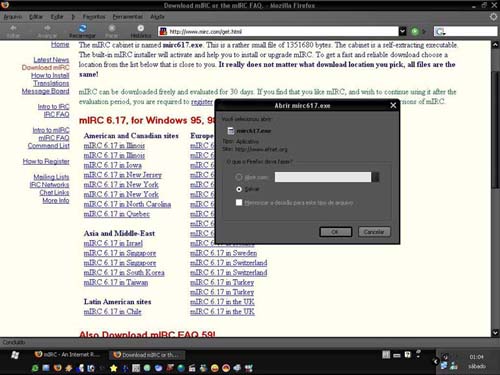Open Translations sidebar link
Screen dimensions: 500x375
point(51,83)
